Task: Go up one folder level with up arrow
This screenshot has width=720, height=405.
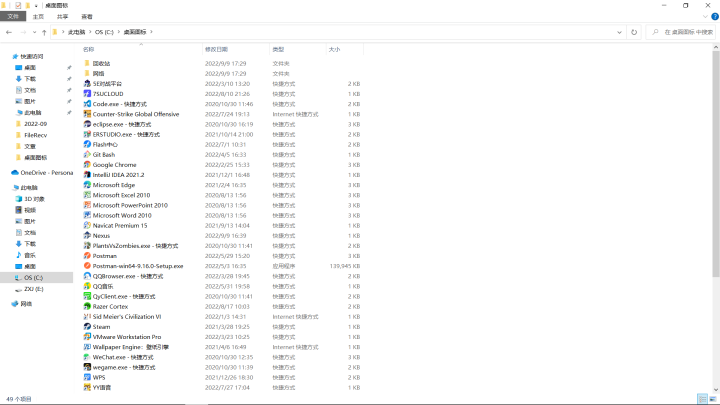Action: tap(44, 32)
